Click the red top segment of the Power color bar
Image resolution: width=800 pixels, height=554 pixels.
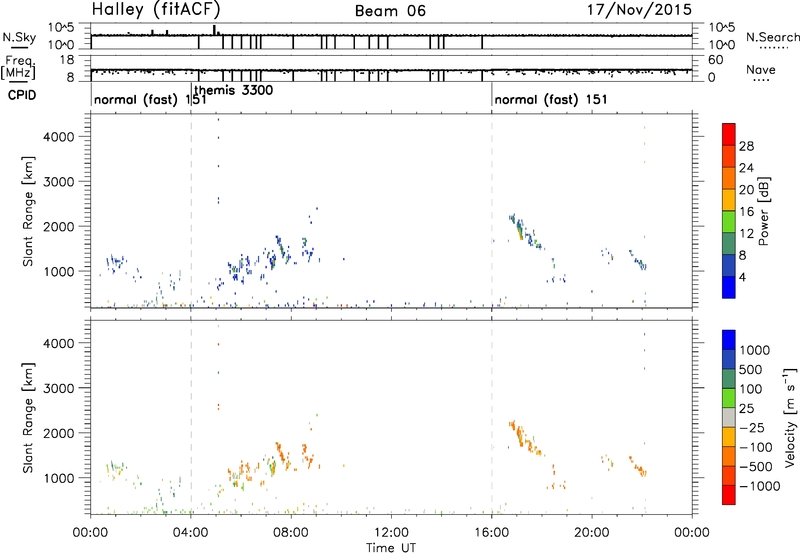[729, 134]
